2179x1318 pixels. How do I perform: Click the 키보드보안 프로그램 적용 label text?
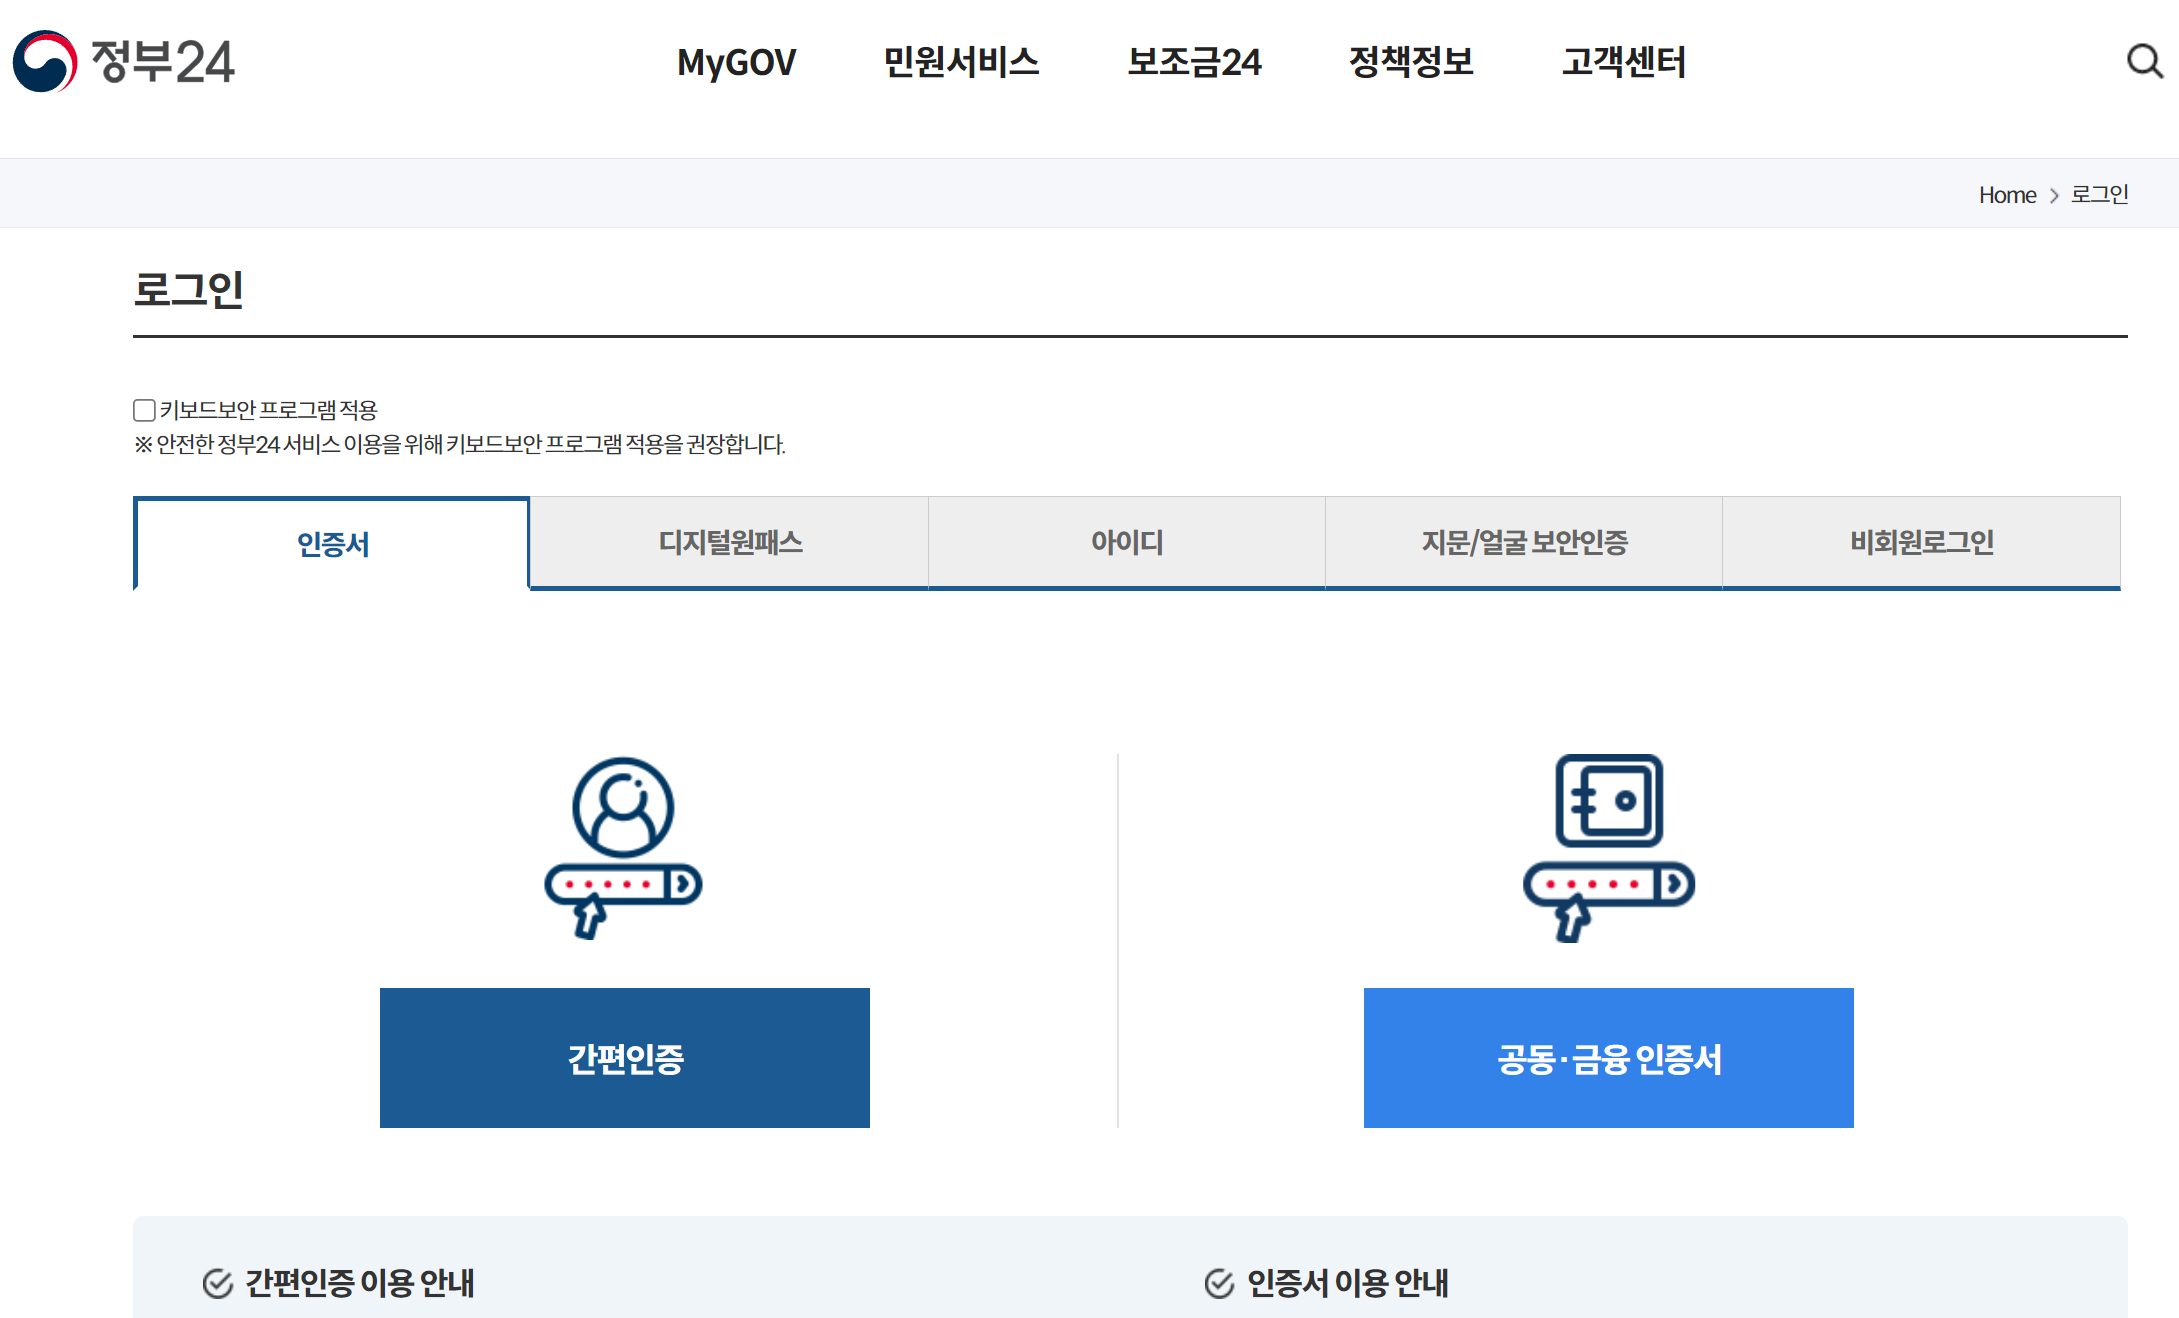268,410
